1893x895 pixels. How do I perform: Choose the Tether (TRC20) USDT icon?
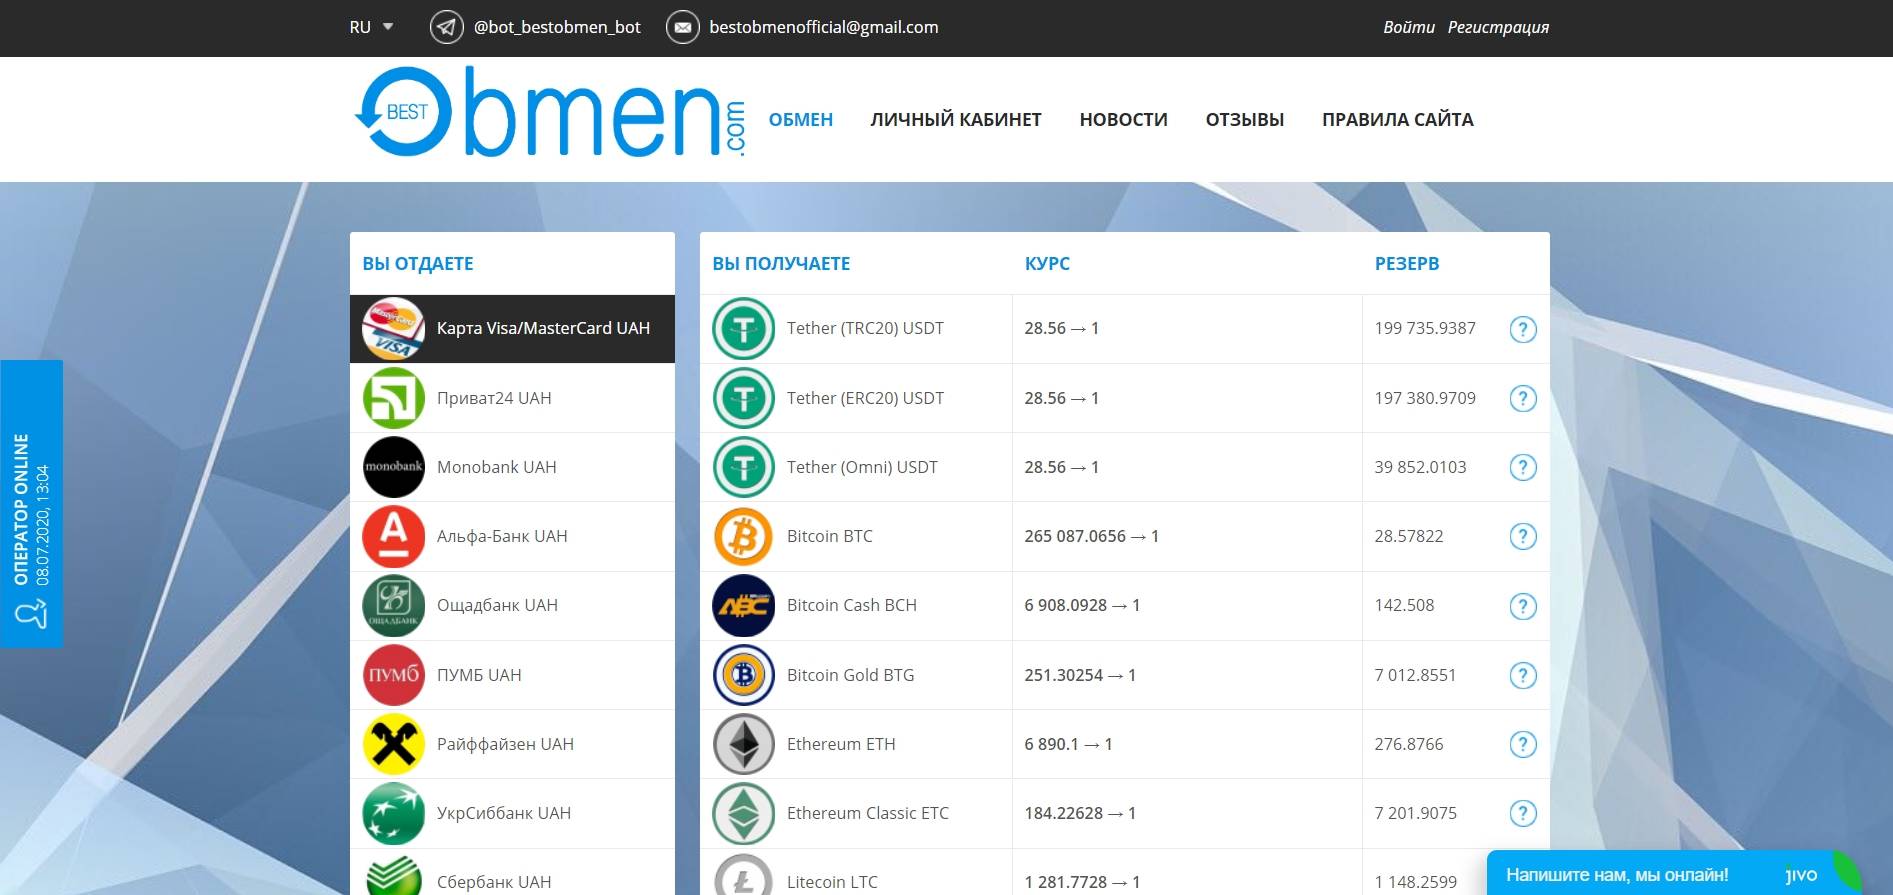[x=743, y=328]
